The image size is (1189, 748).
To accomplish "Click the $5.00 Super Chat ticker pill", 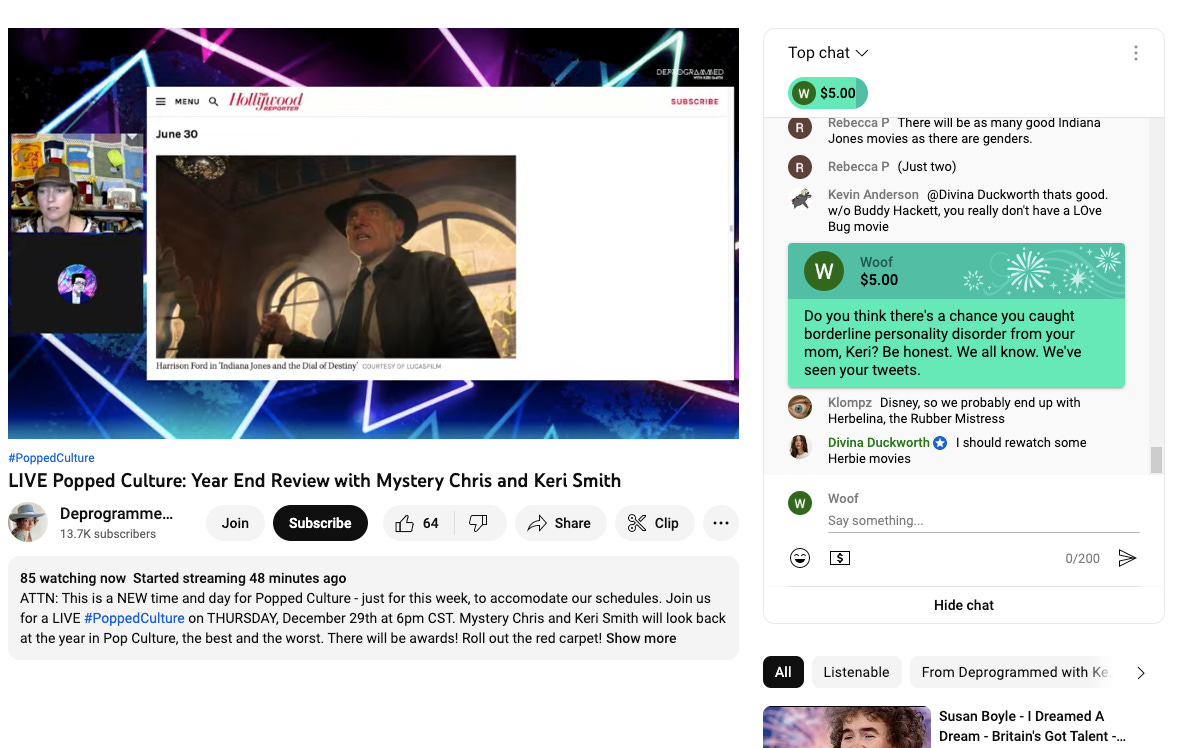I will [827, 93].
